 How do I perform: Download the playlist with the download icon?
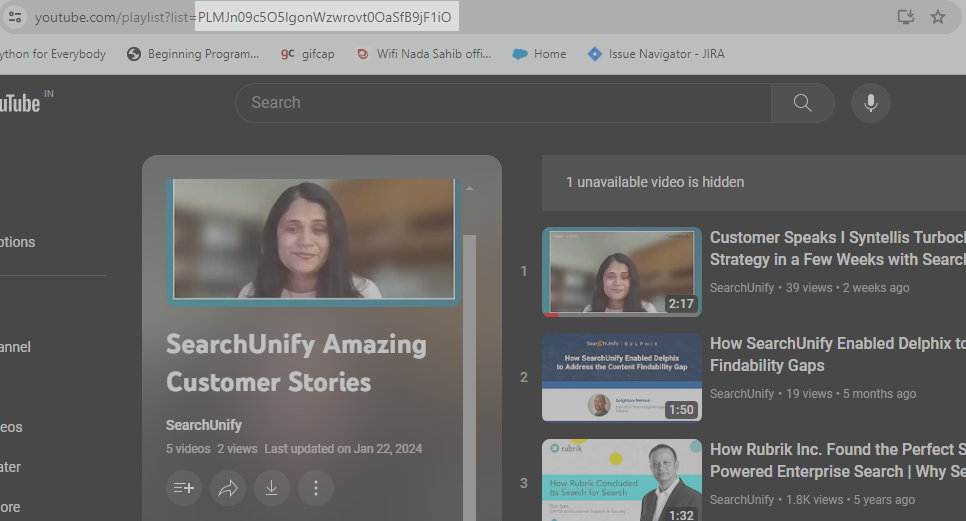point(271,488)
